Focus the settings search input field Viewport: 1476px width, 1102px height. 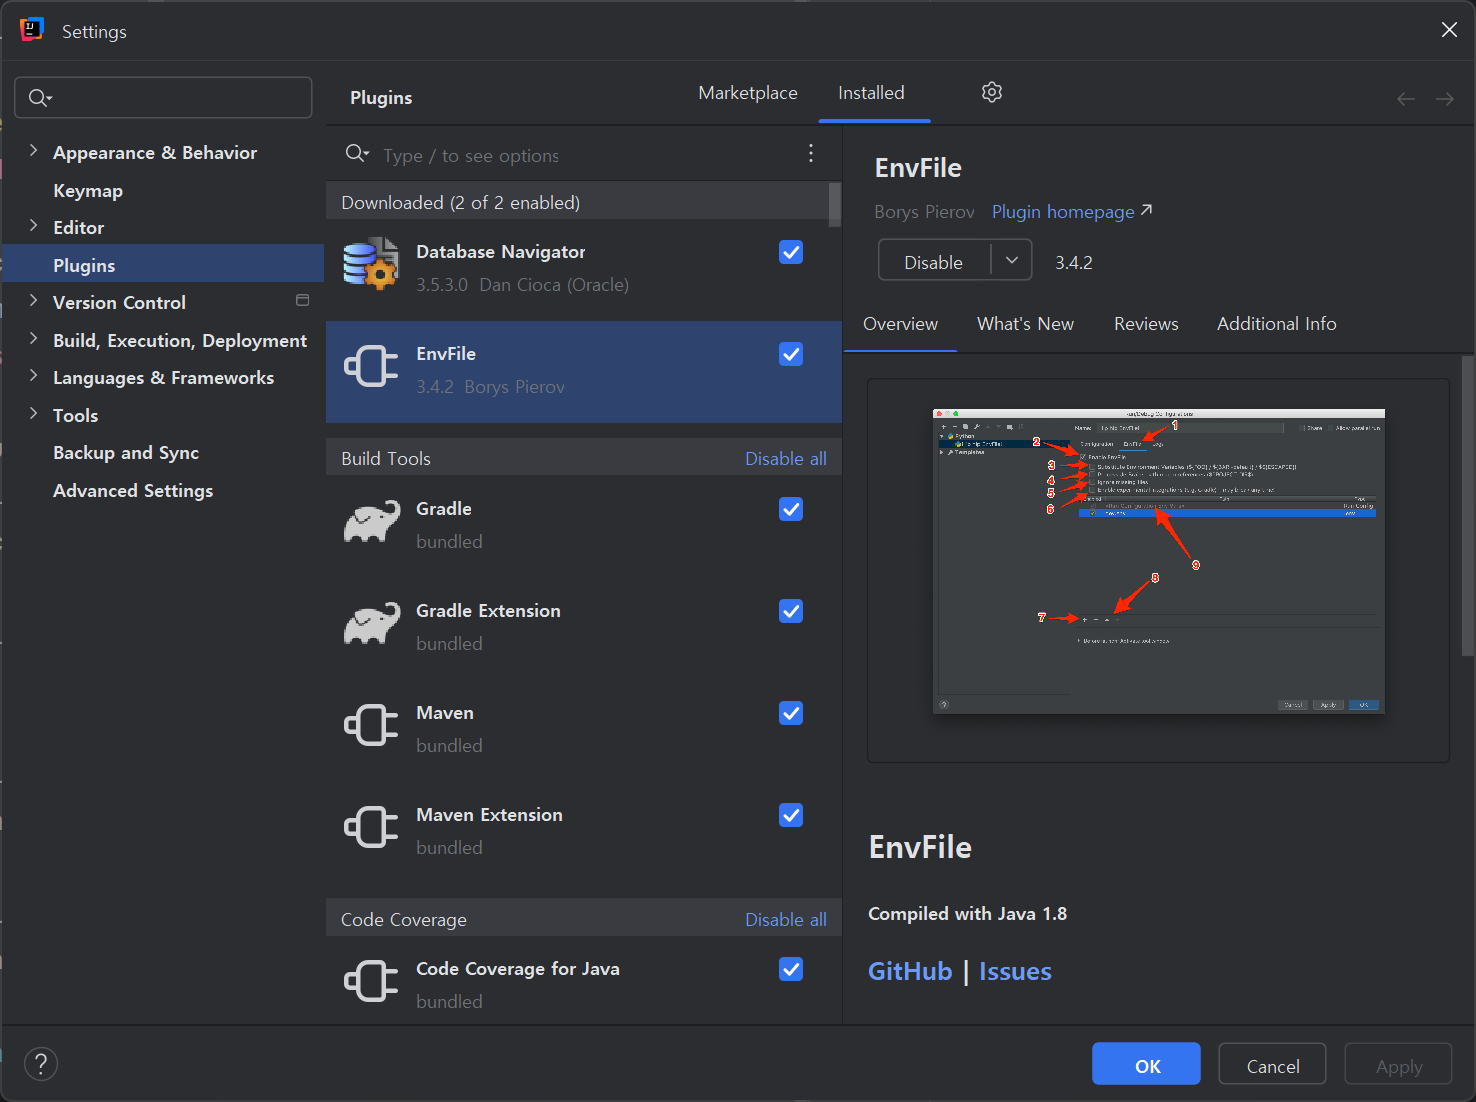(163, 97)
